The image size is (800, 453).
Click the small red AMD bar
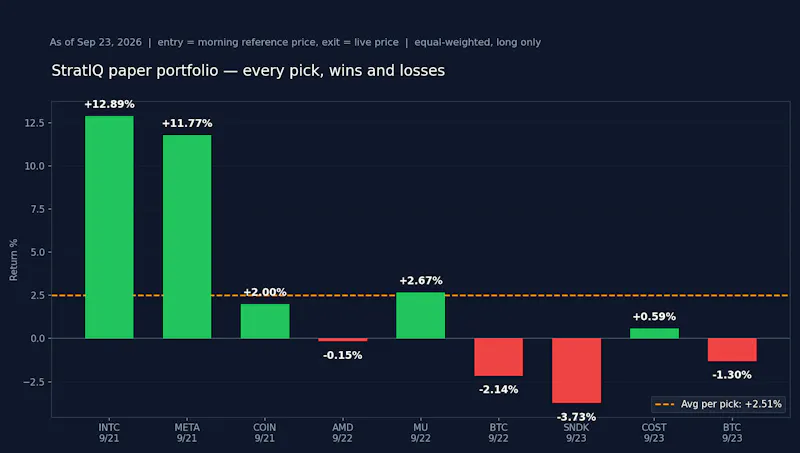(x=342, y=340)
